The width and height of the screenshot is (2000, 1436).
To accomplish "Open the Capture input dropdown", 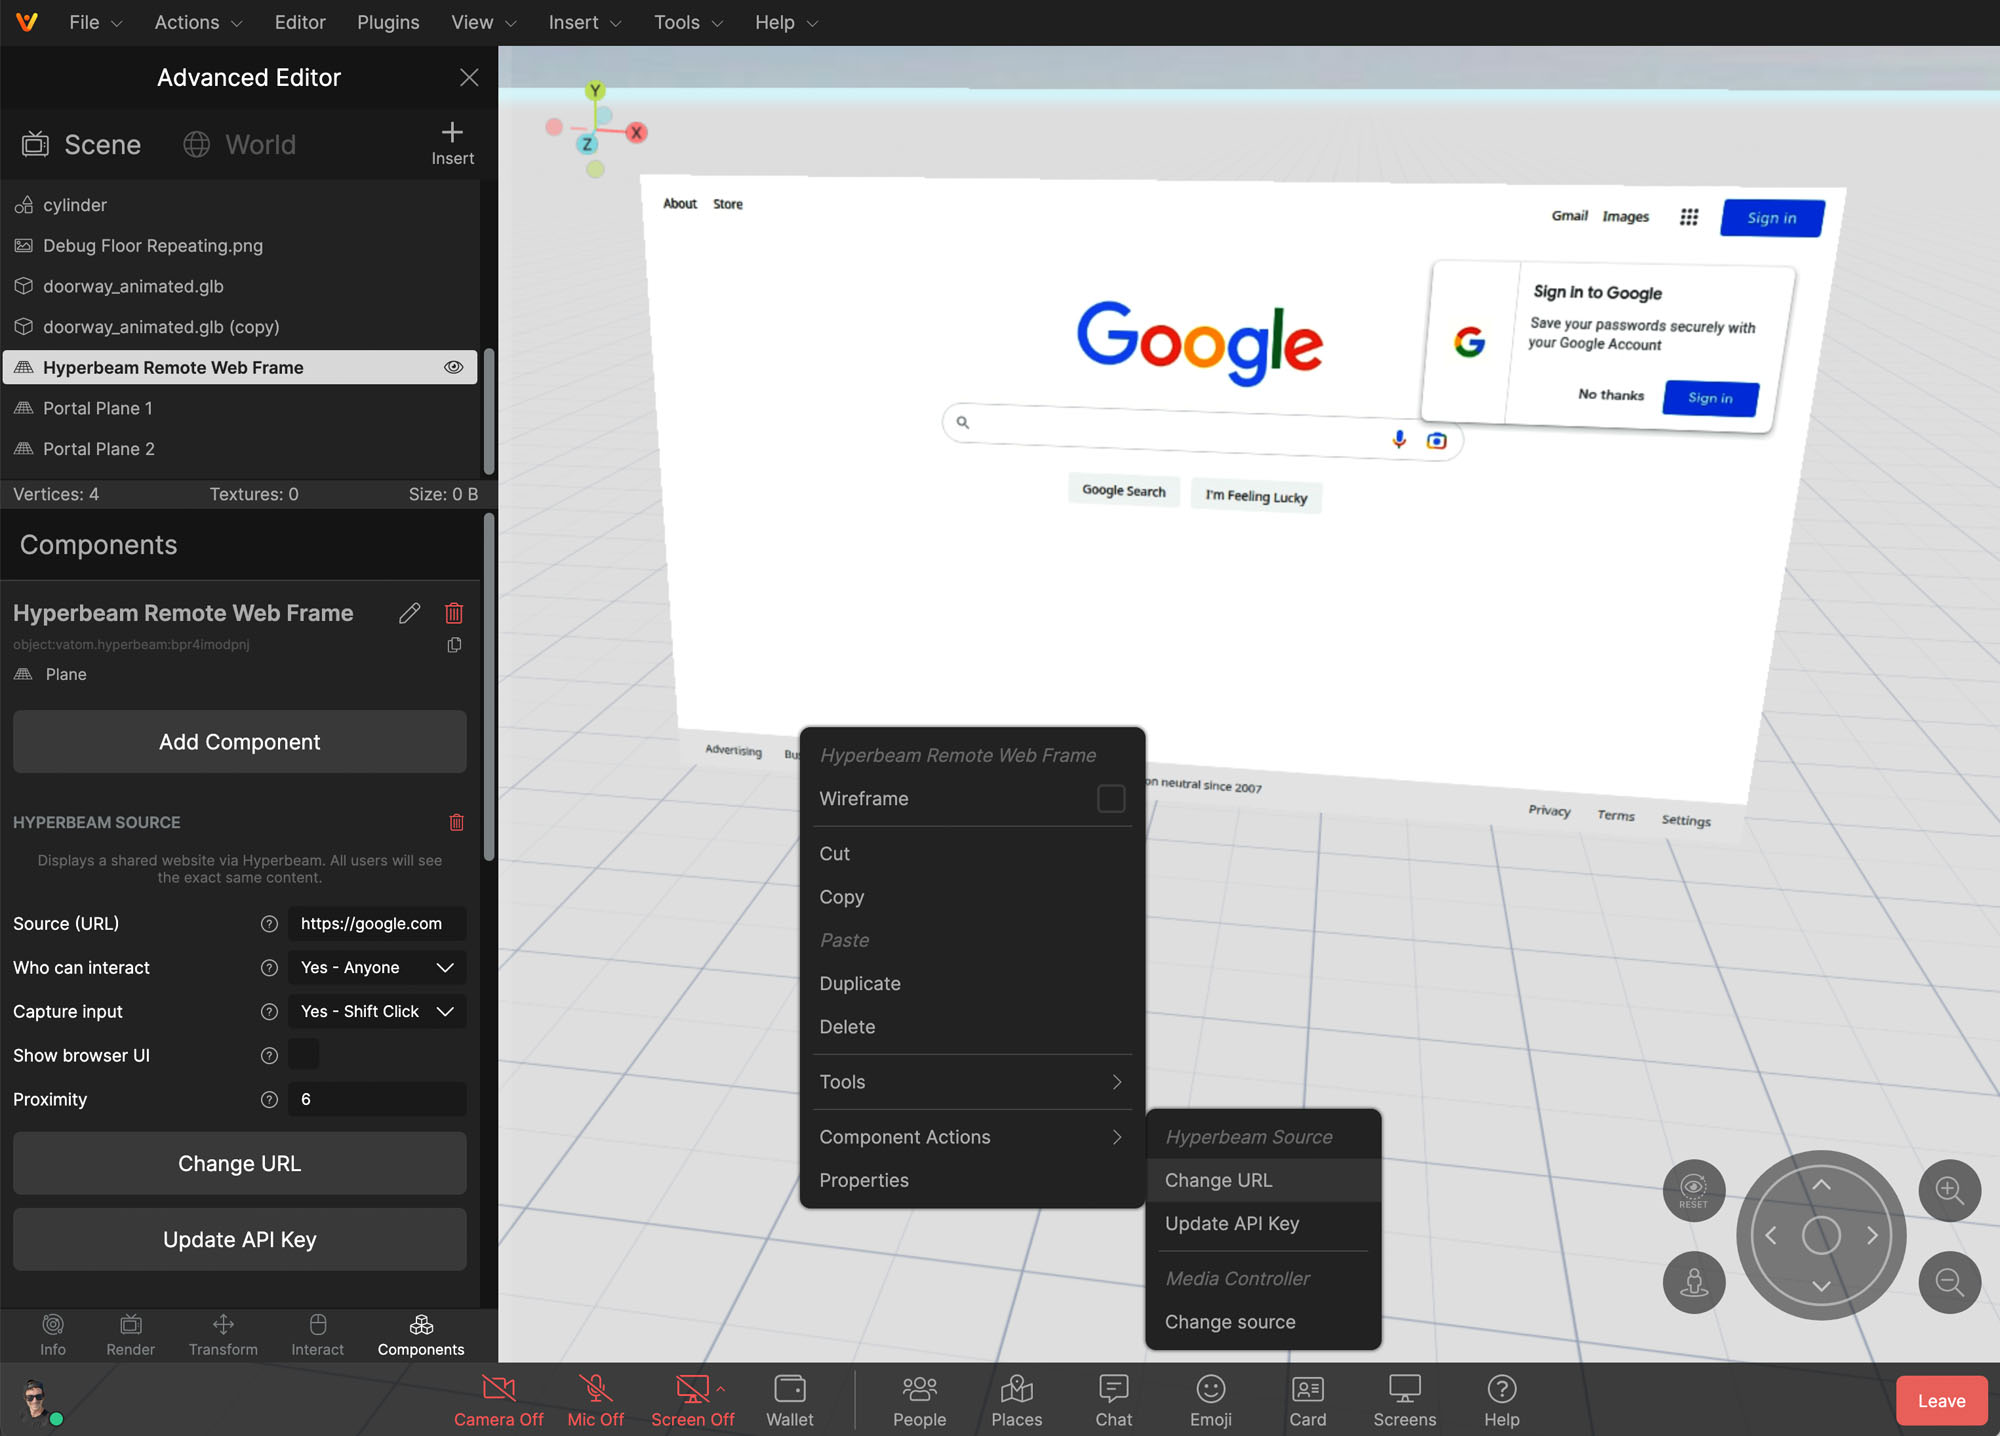I will [377, 1012].
